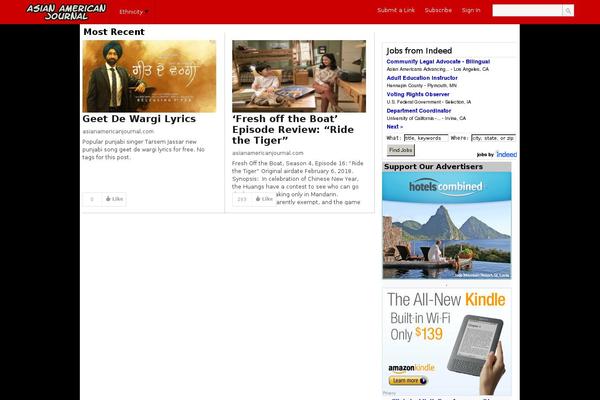Click Sign in
600x400 pixels.
pos(471,10)
